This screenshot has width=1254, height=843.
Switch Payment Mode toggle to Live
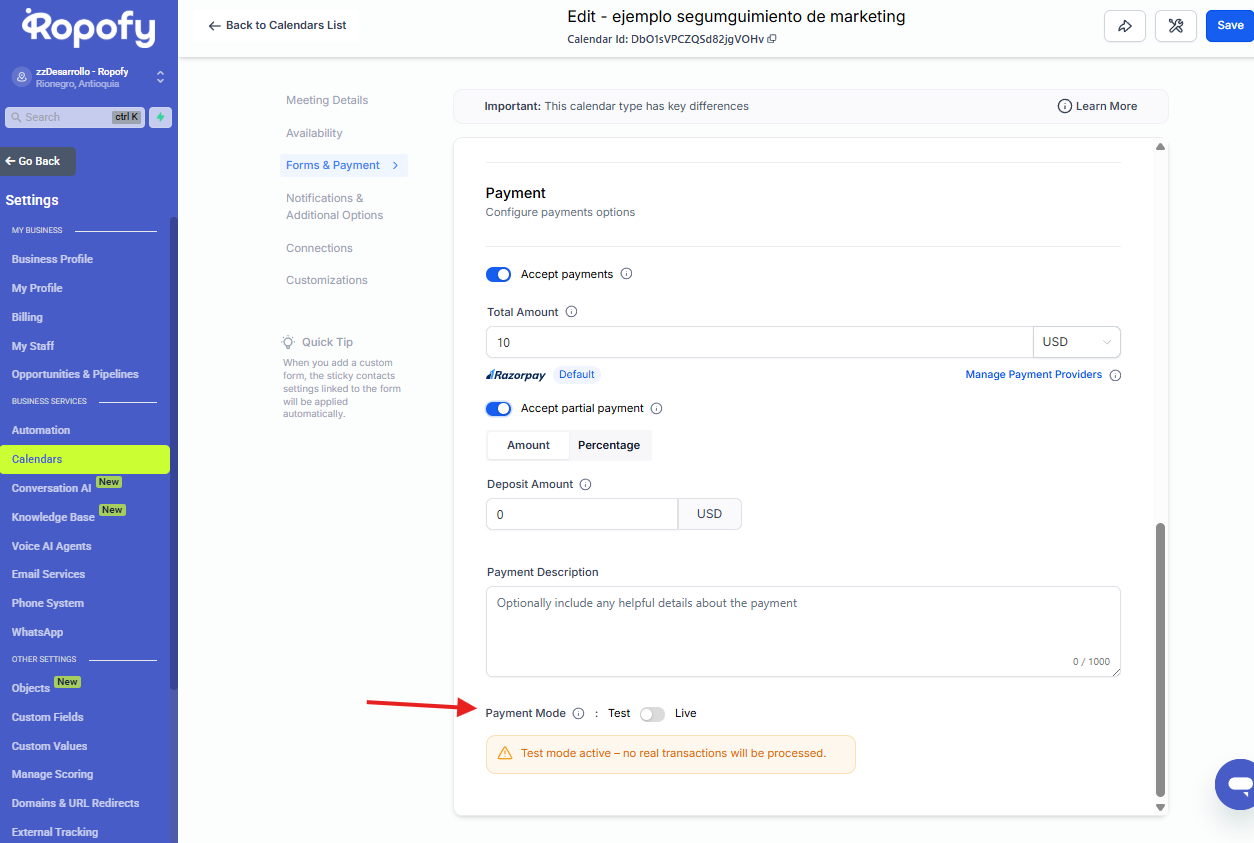pos(652,714)
